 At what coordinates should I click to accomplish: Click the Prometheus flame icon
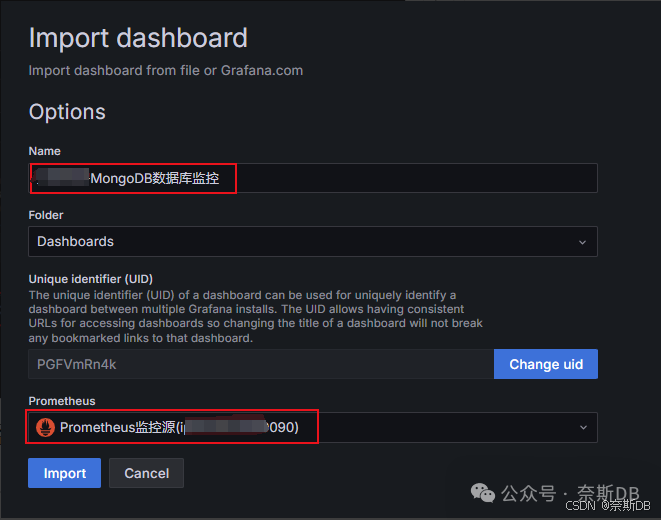click(46, 427)
